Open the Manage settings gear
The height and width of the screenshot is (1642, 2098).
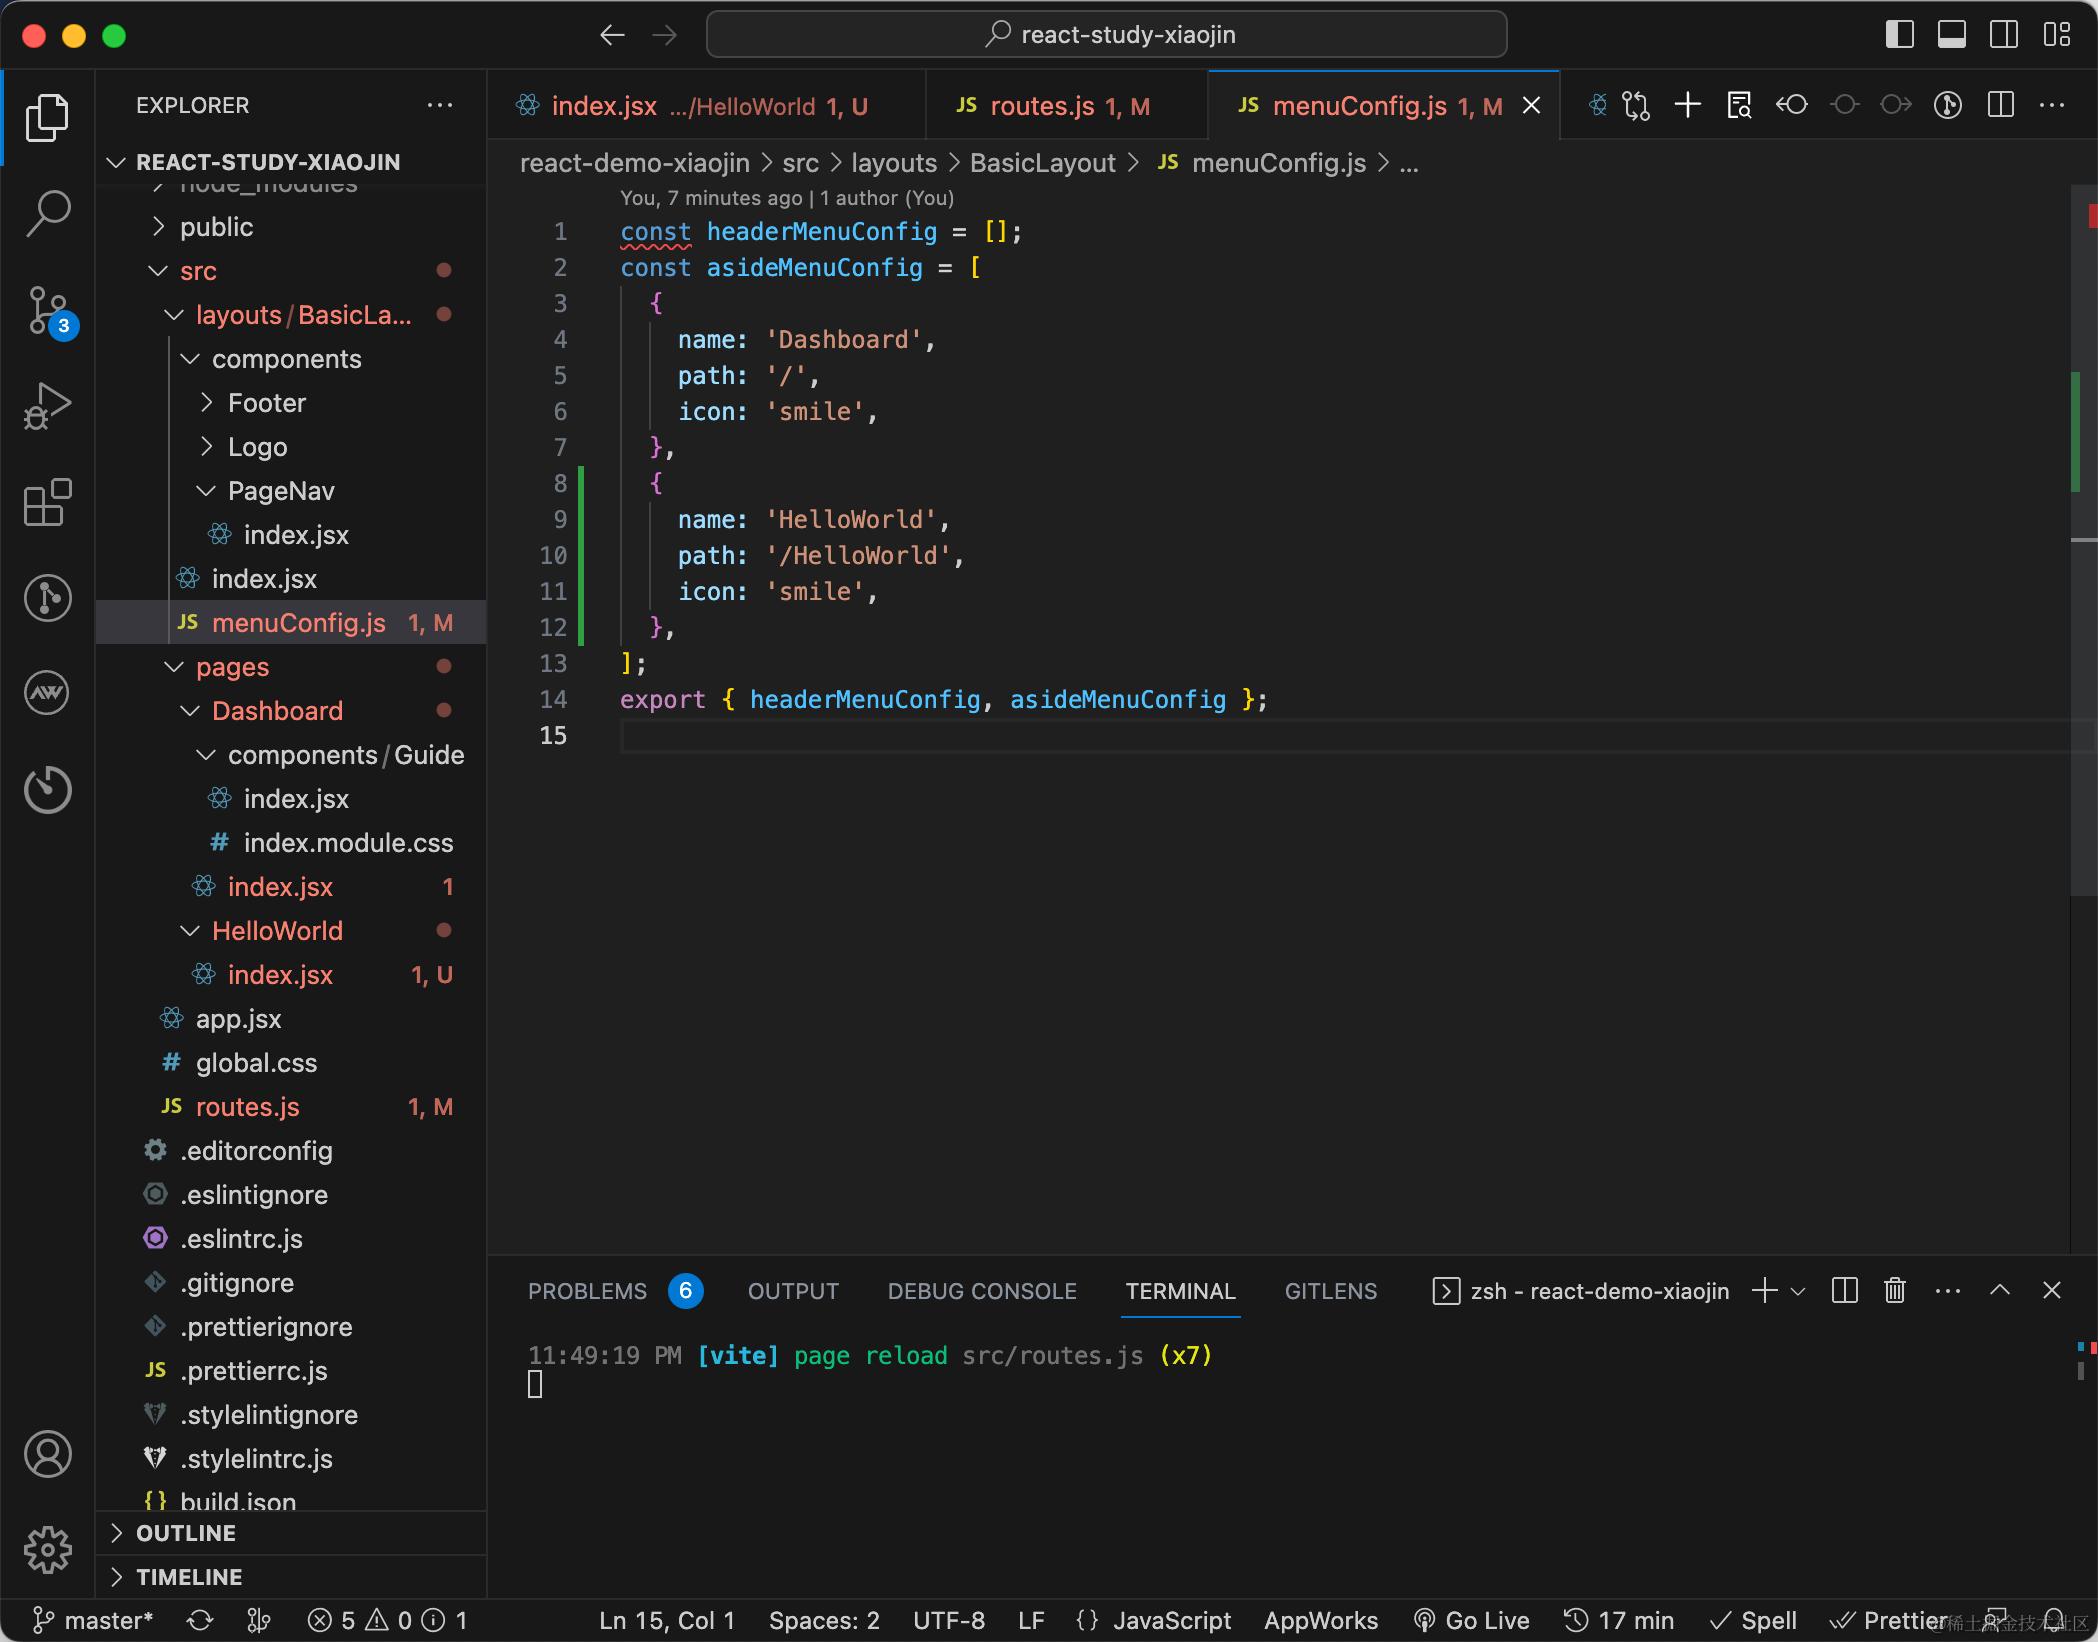(x=47, y=1549)
